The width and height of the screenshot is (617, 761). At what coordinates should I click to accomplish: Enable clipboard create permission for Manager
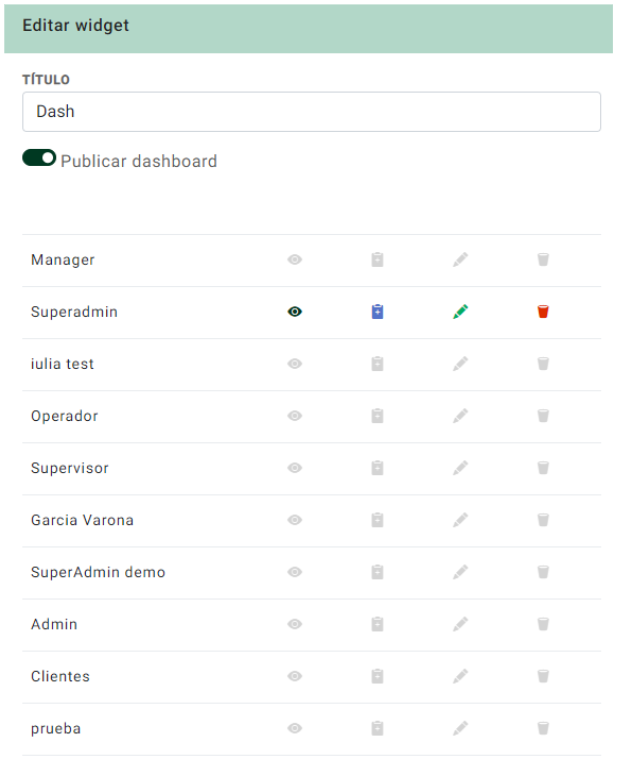[x=377, y=260]
